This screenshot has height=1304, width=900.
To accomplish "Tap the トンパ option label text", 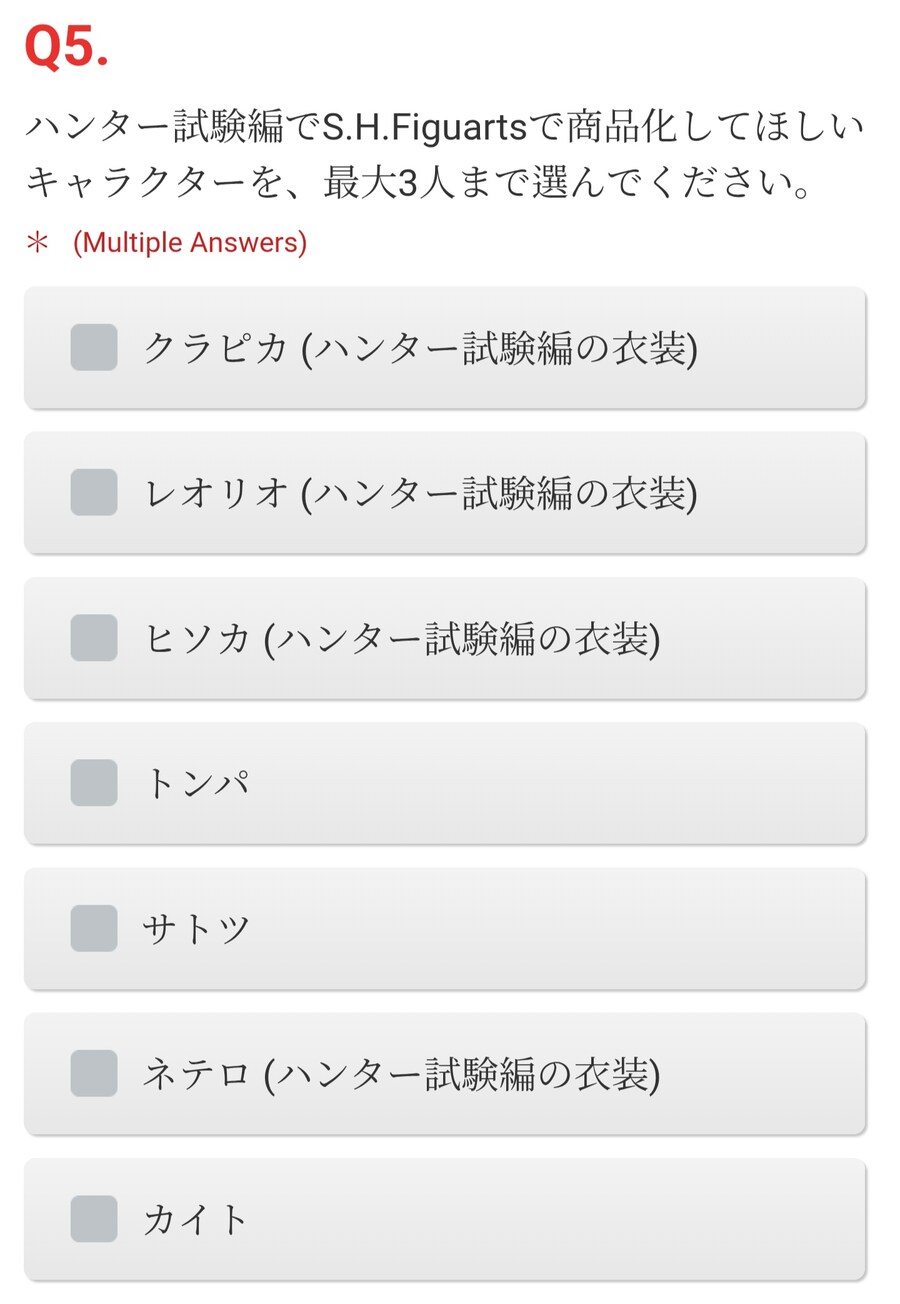I will coord(196,784).
